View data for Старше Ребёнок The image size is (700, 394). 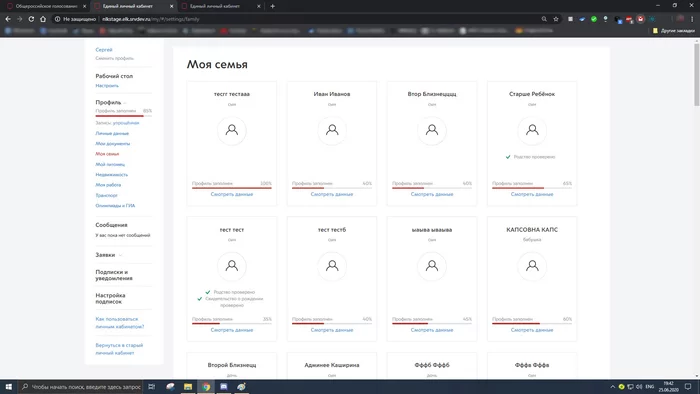[x=532, y=194]
